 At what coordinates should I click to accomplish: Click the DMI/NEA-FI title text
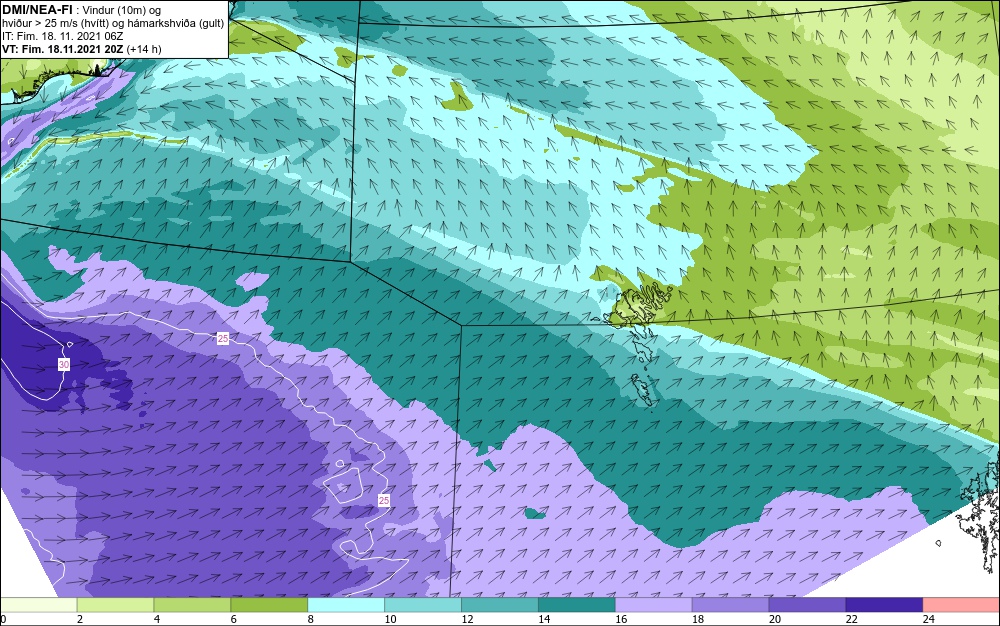[37, 10]
